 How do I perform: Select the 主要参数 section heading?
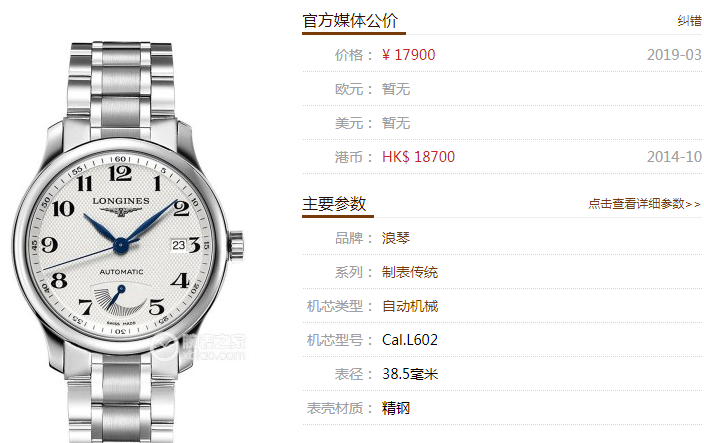coord(334,204)
